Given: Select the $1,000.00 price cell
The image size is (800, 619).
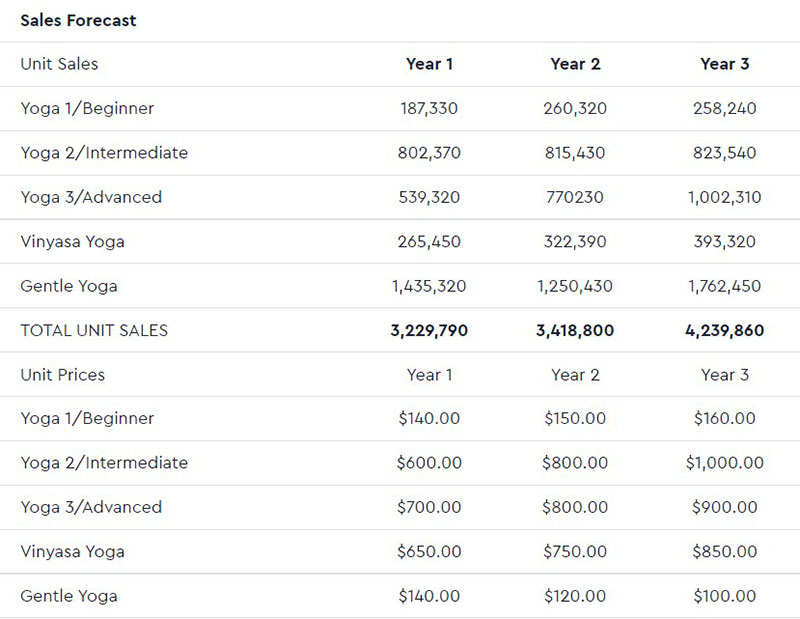Looking at the screenshot, I should point(724,463).
